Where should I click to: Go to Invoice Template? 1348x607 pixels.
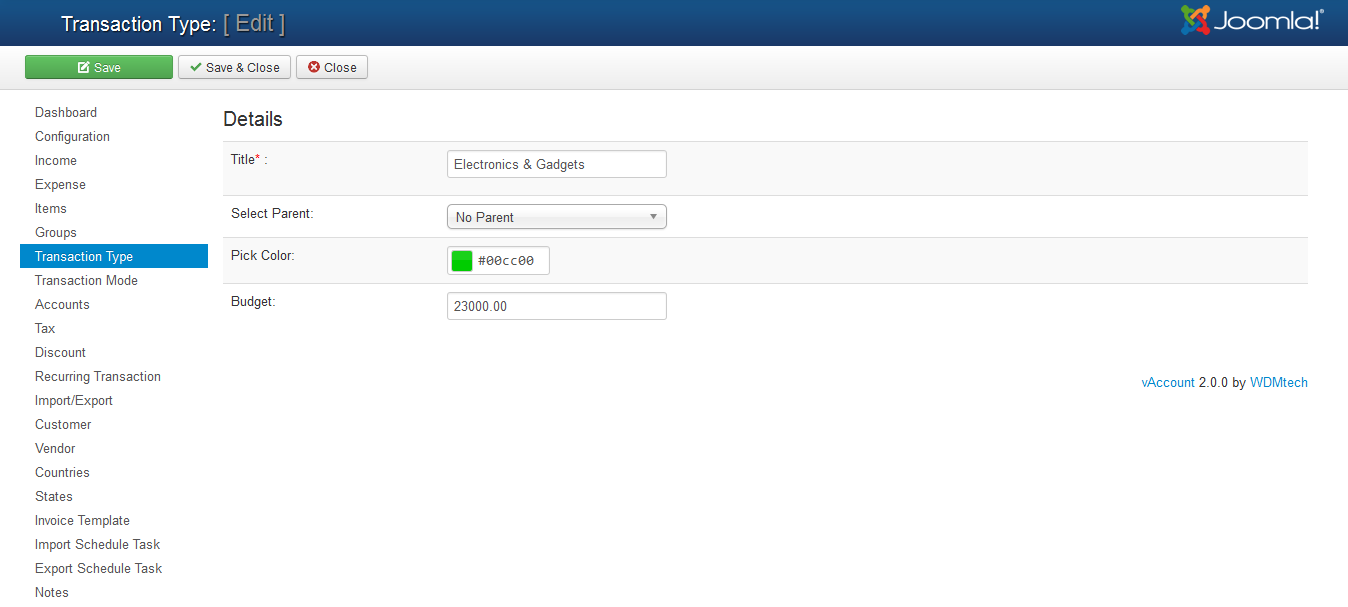pyautogui.click(x=82, y=521)
